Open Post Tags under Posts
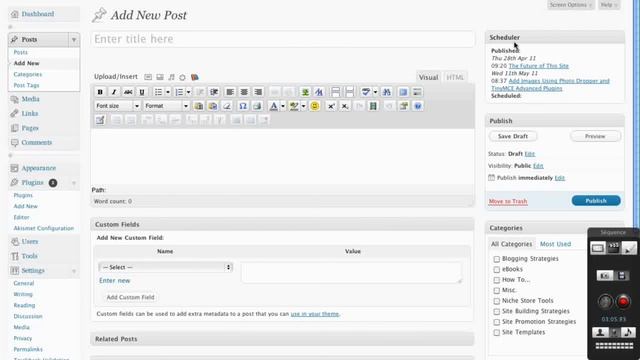The height and width of the screenshot is (360, 640). pos(26,85)
